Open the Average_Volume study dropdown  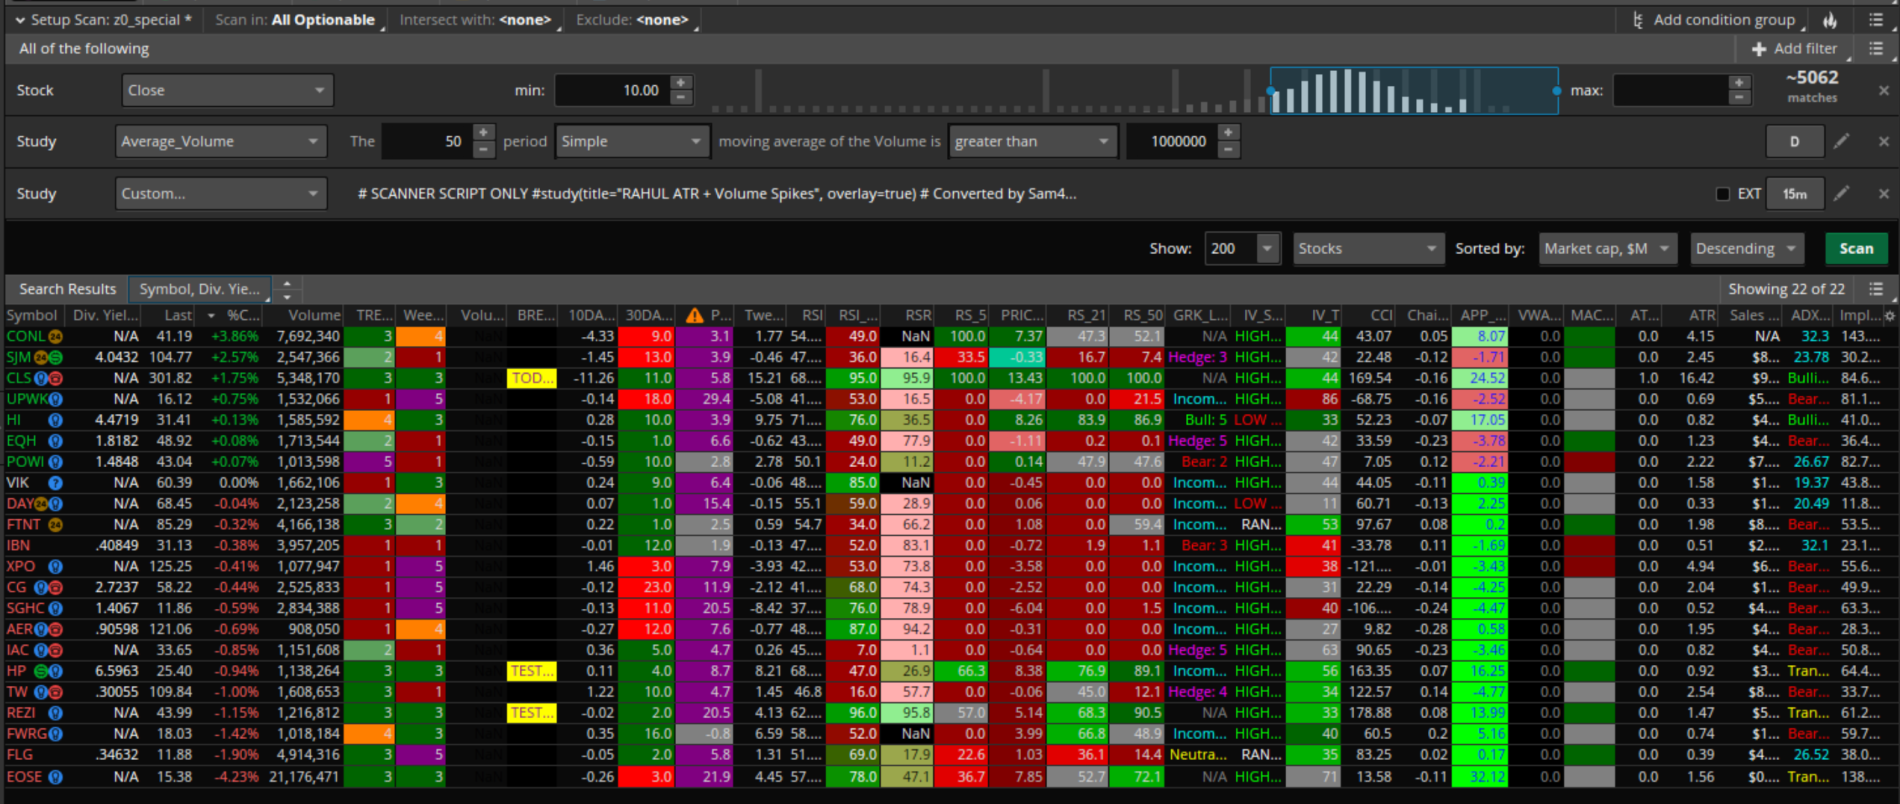point(220,142)
